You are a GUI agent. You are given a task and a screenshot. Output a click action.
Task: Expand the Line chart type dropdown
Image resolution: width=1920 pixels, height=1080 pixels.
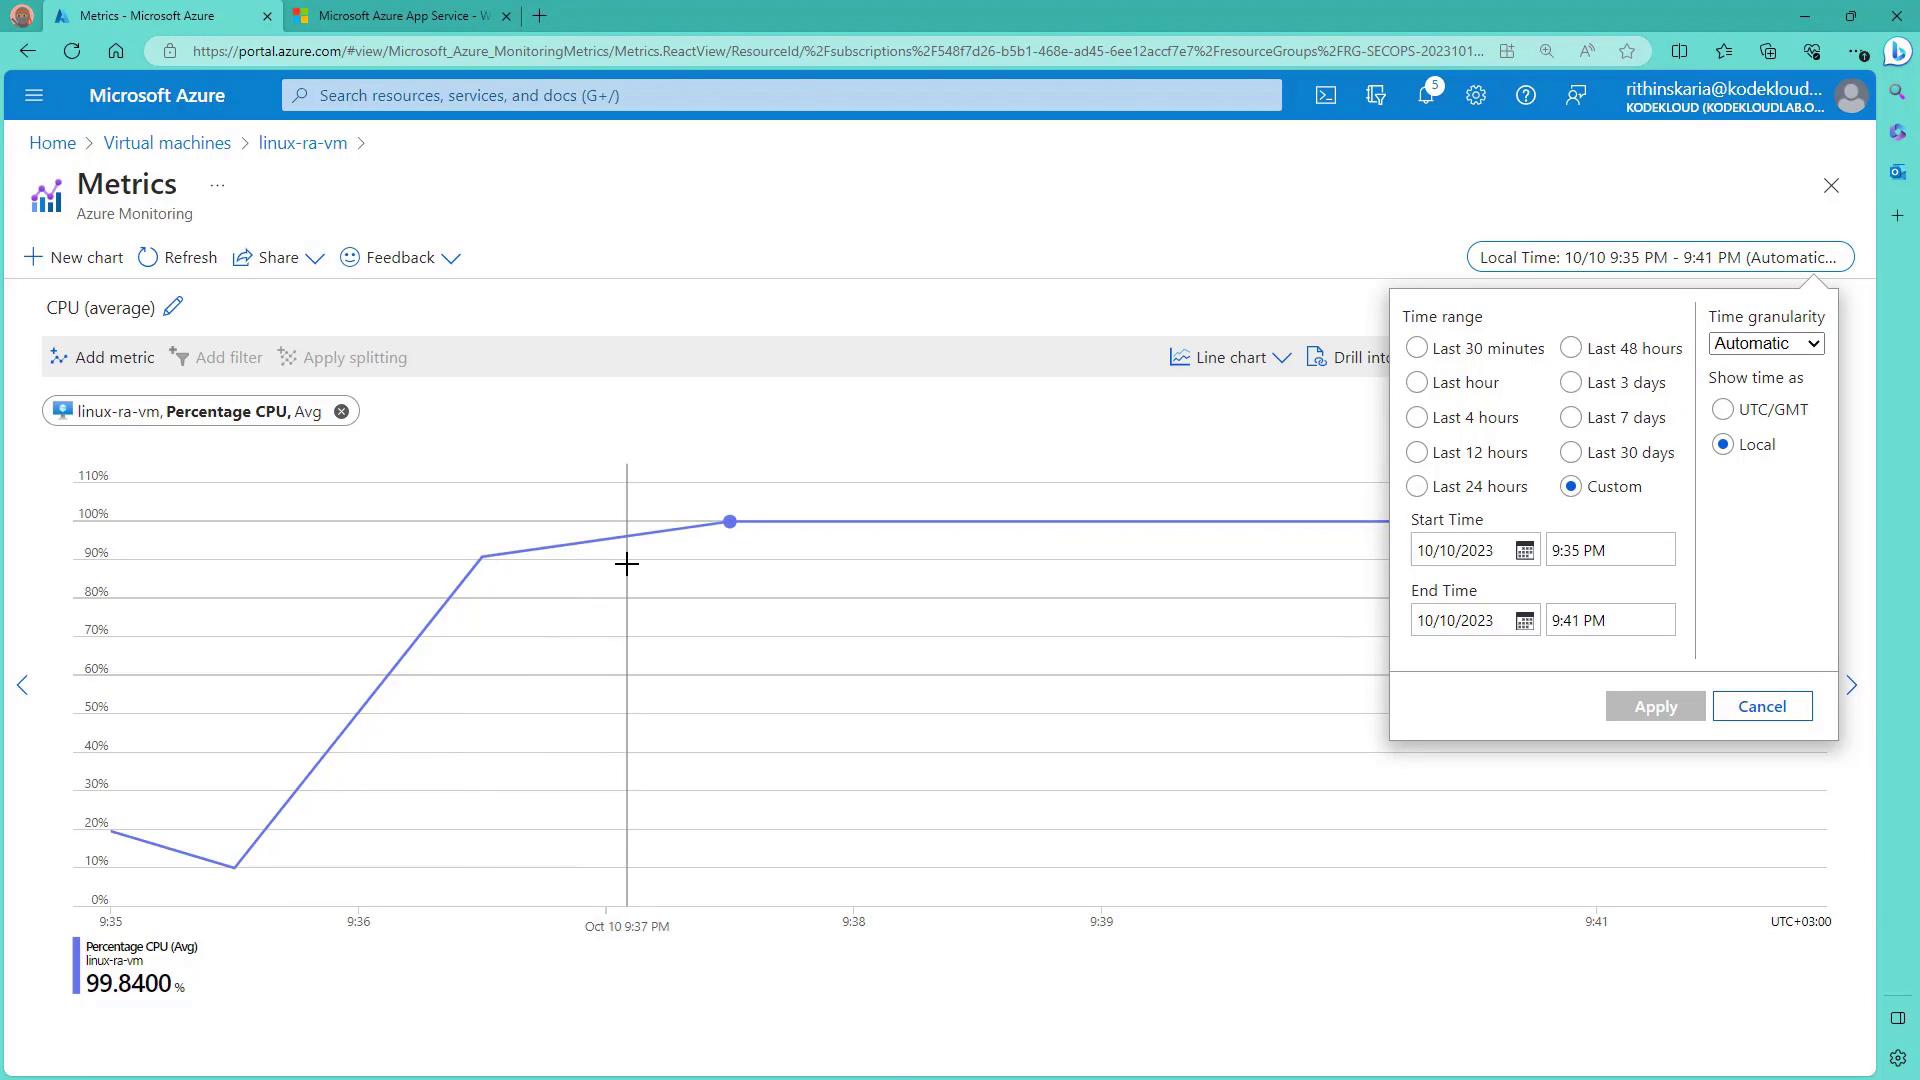pos(1231,357)
